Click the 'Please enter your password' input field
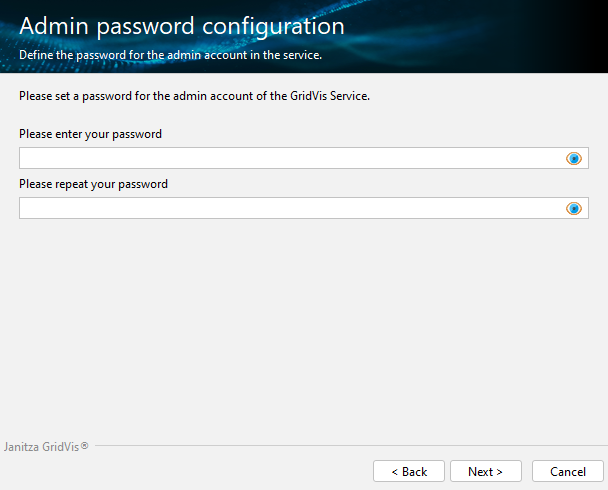The width and height of the screenshot is (608, 490). 290,158
